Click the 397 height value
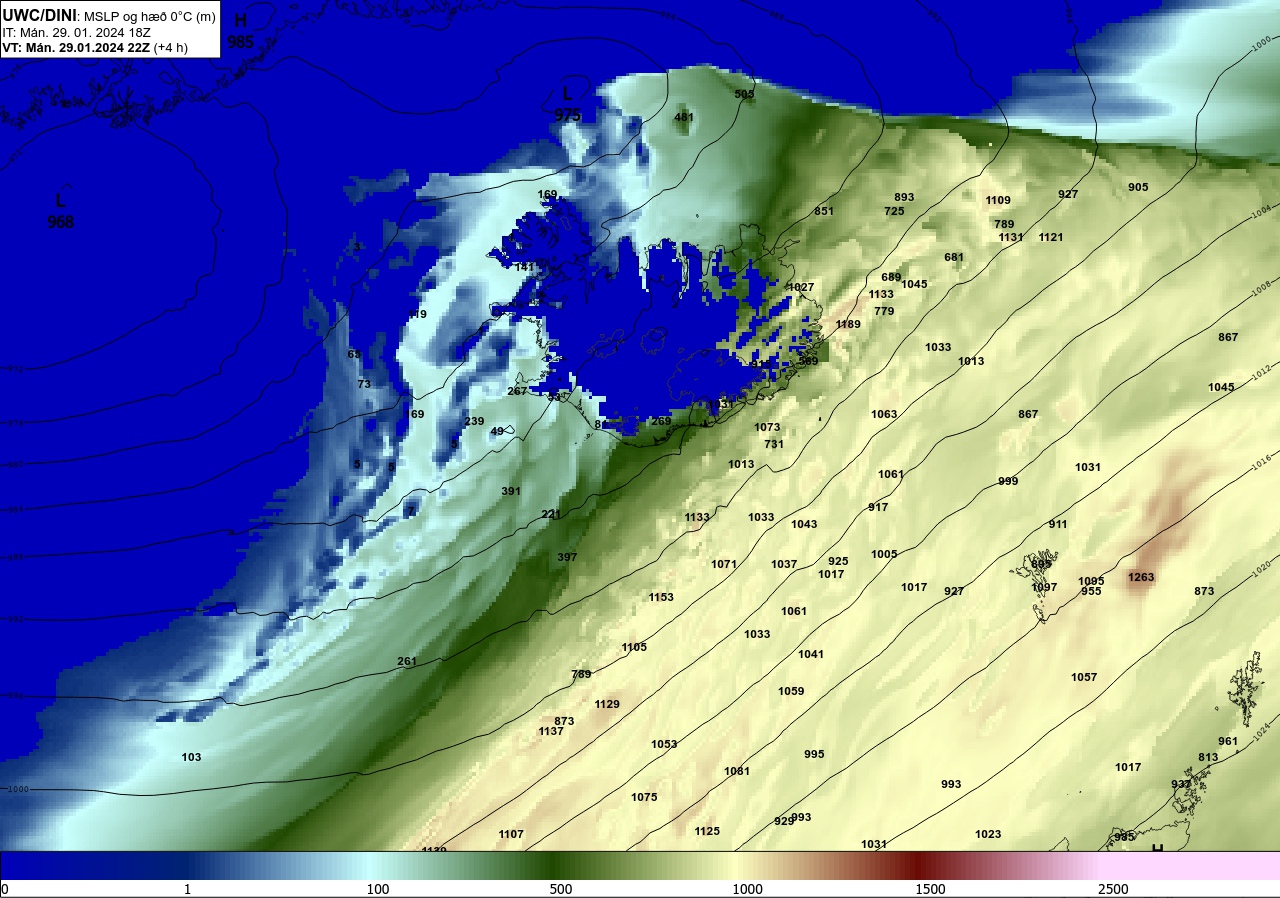 click(567, 557)
